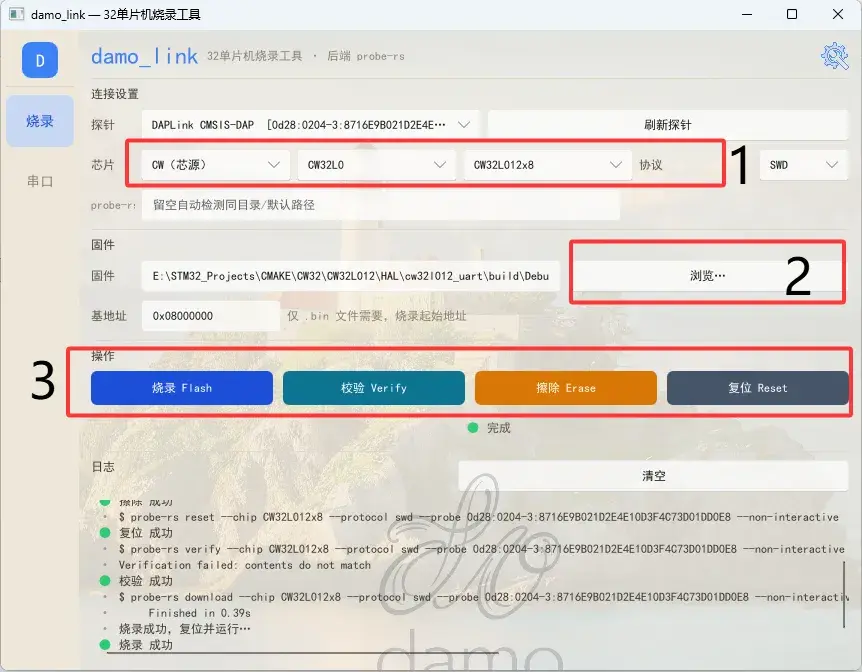Image resolution: width=862 pixels, height=672 pixels.
Task: Click the 'probe-rs reset' command log line
Action: 479,517
